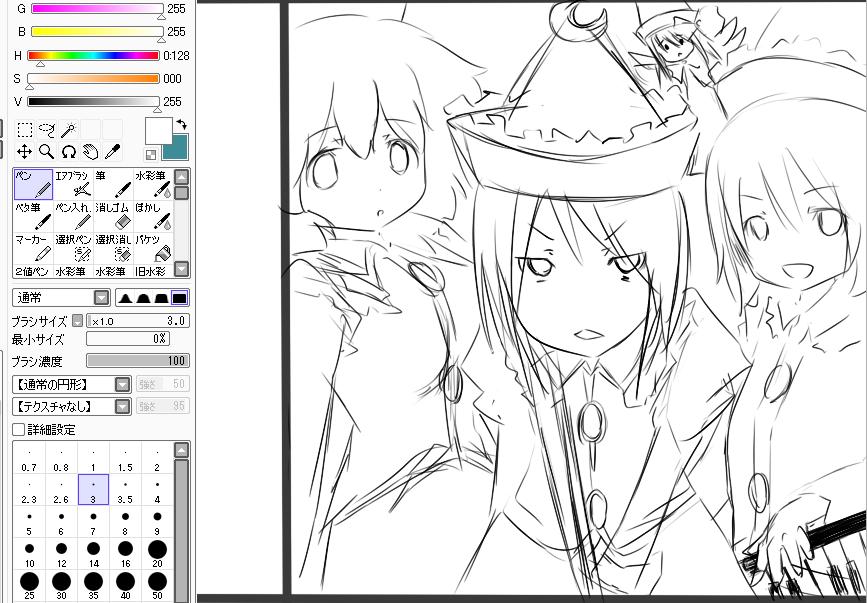Pick brush size preset 9
Viewport: 867px width, 603px height.
(x=158, y=523)
